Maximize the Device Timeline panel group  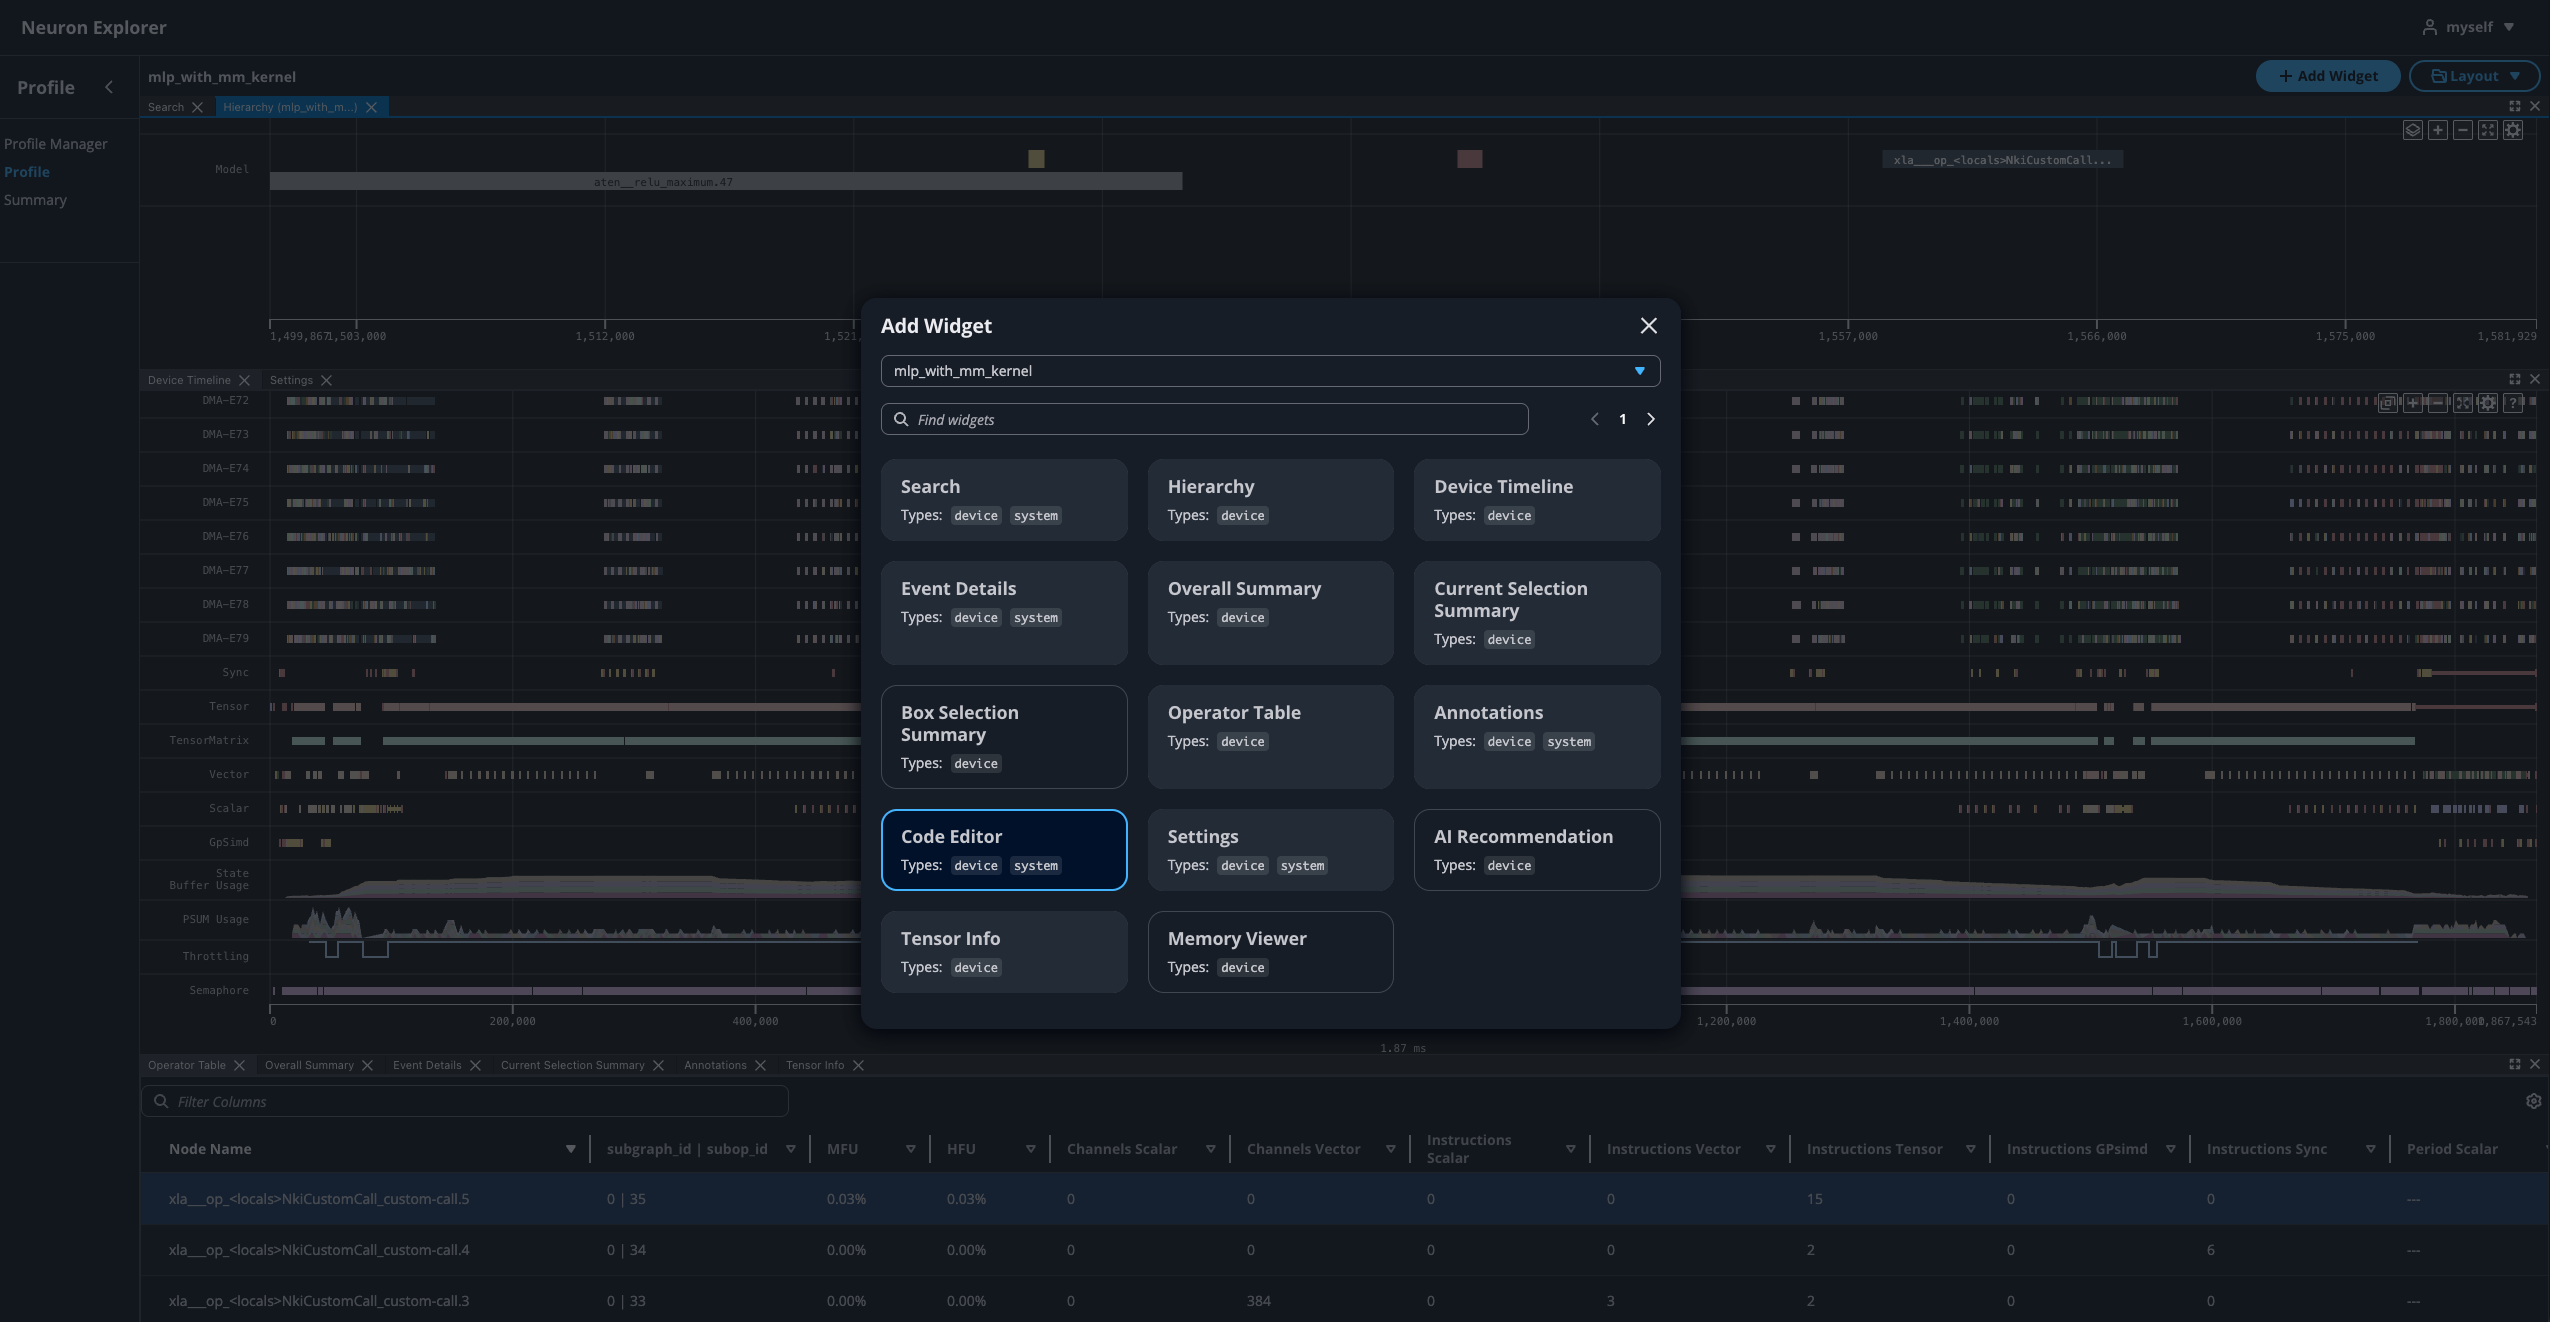click(x=2515, y=379)
